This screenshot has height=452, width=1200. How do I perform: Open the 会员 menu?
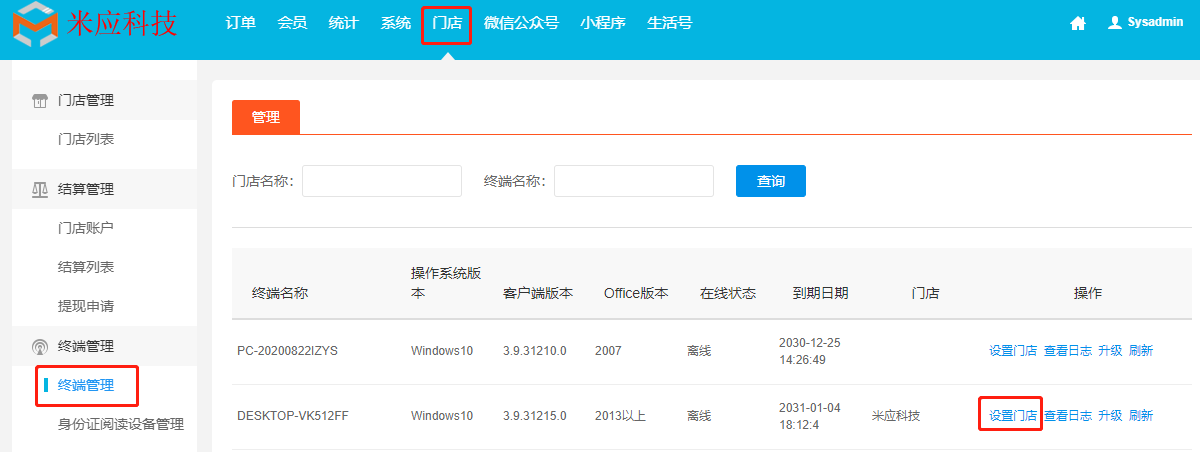(x=292, y=23)
